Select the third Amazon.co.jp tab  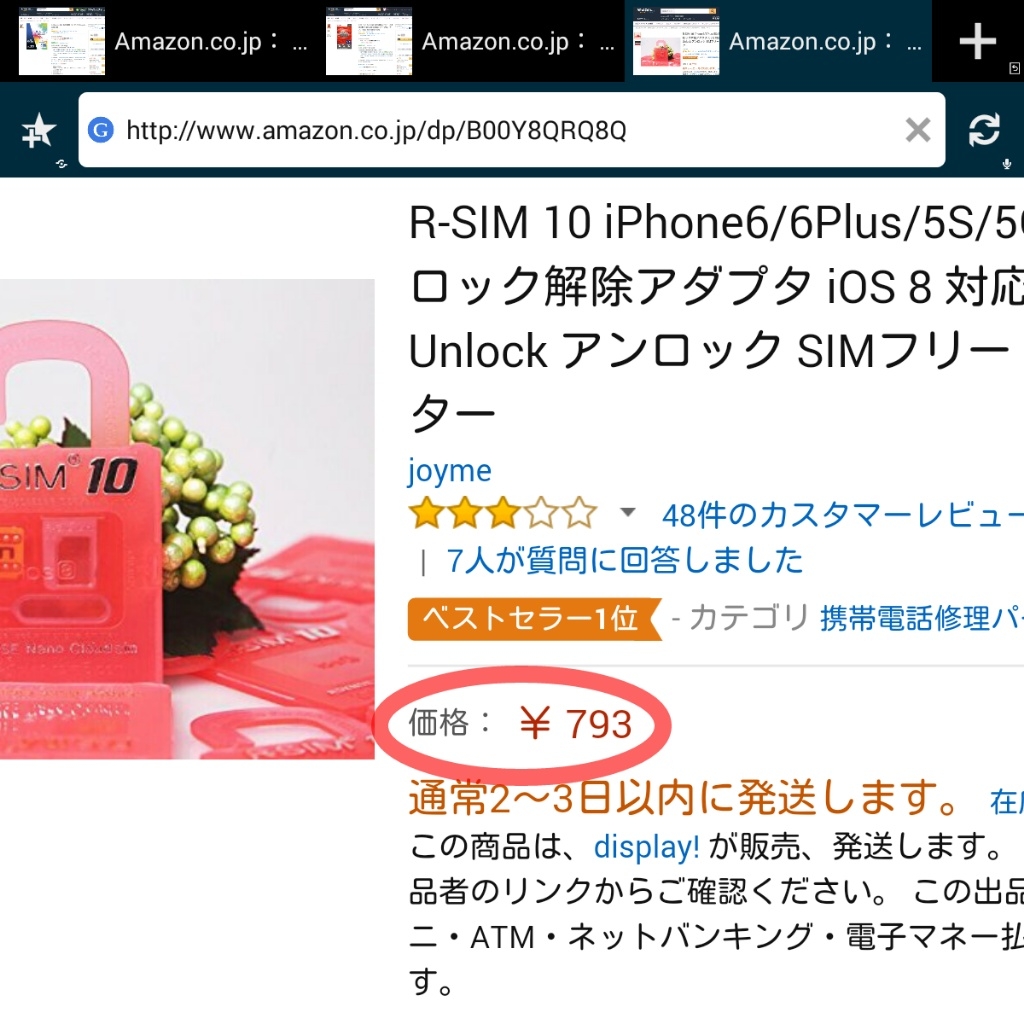tap(778, 41)
